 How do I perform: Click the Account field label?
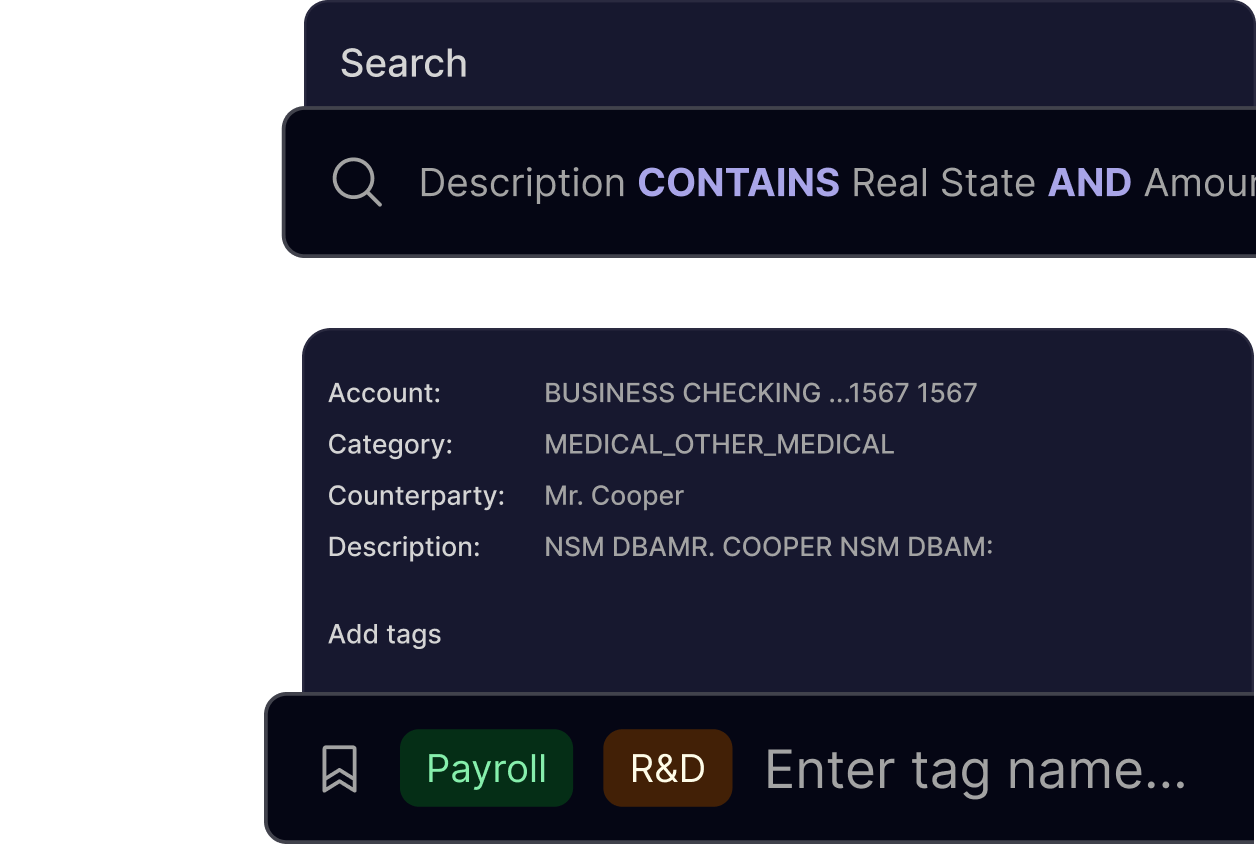click(384, 393)
